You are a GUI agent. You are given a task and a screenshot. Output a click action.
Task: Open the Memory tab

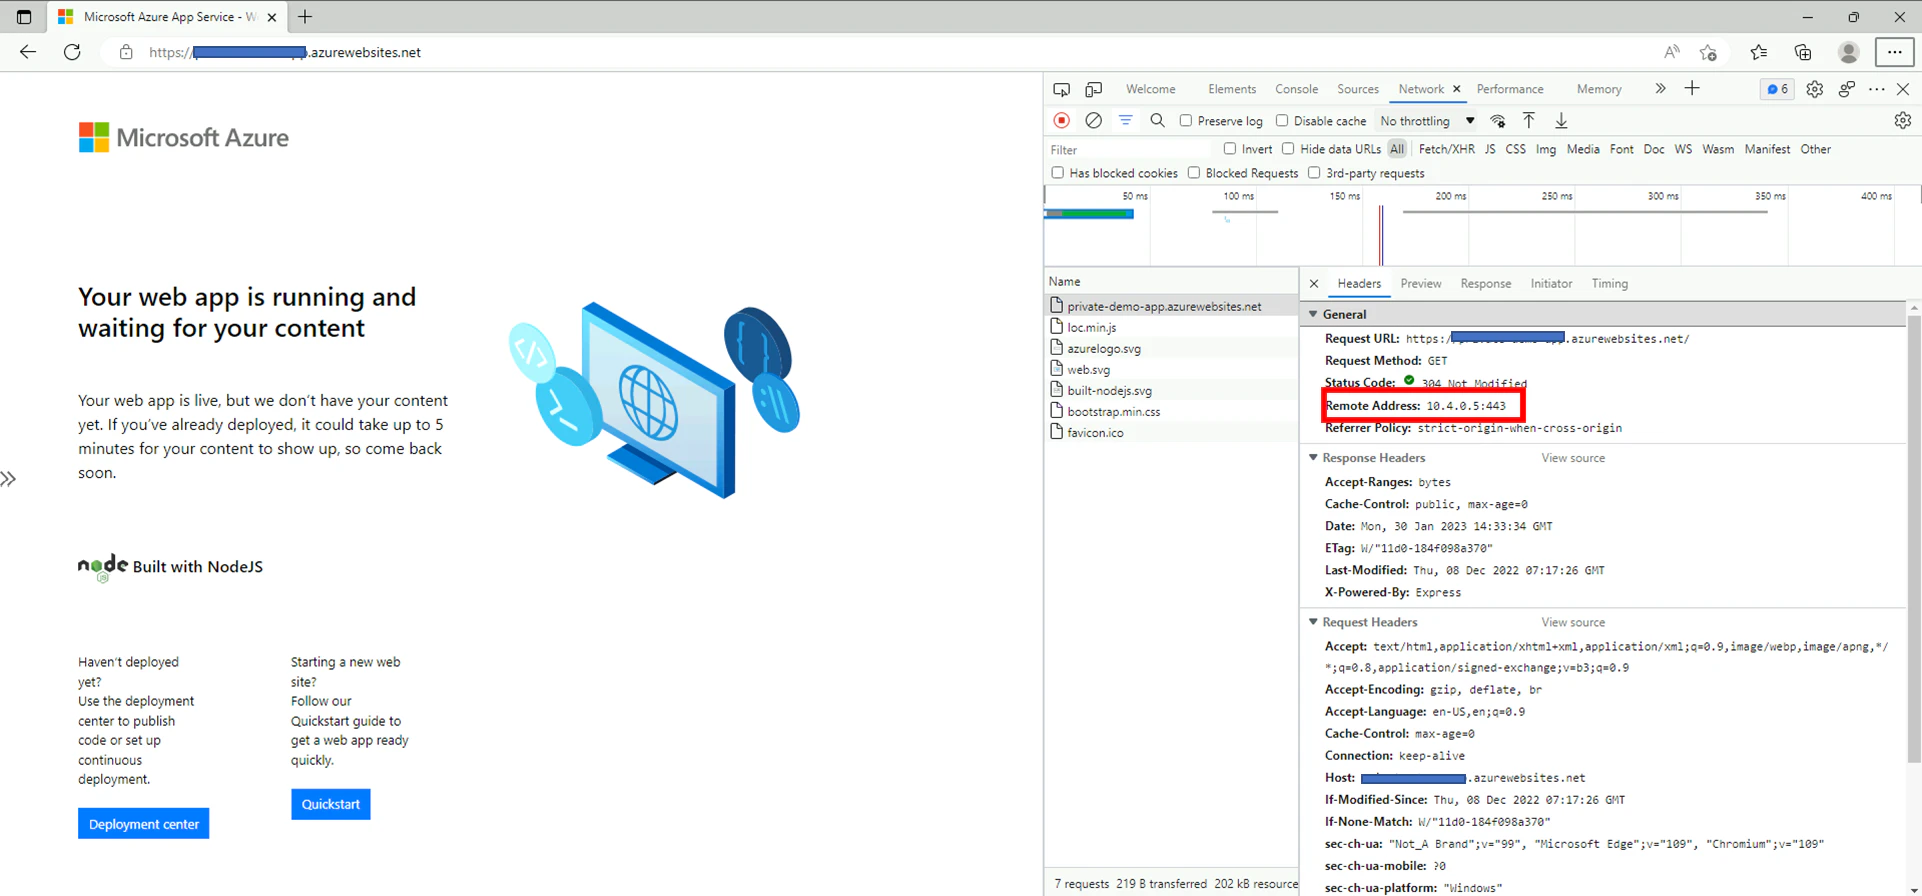(x=1599, y=89)
